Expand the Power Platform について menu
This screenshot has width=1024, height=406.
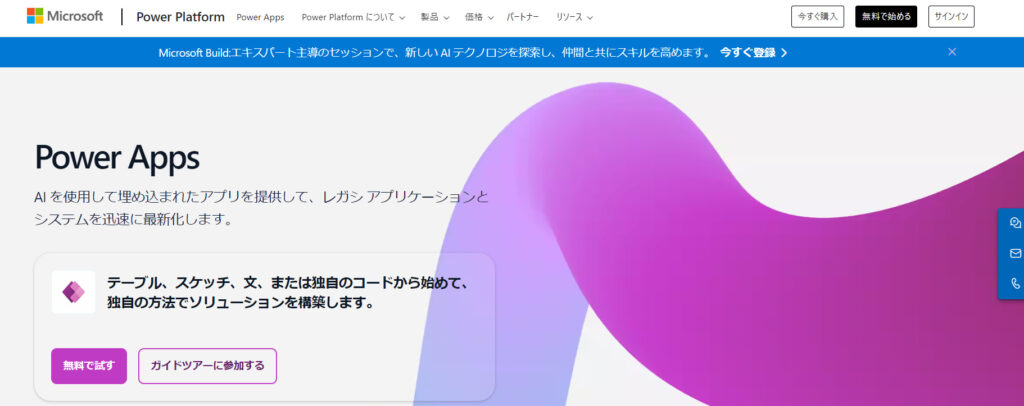[353, 17]
